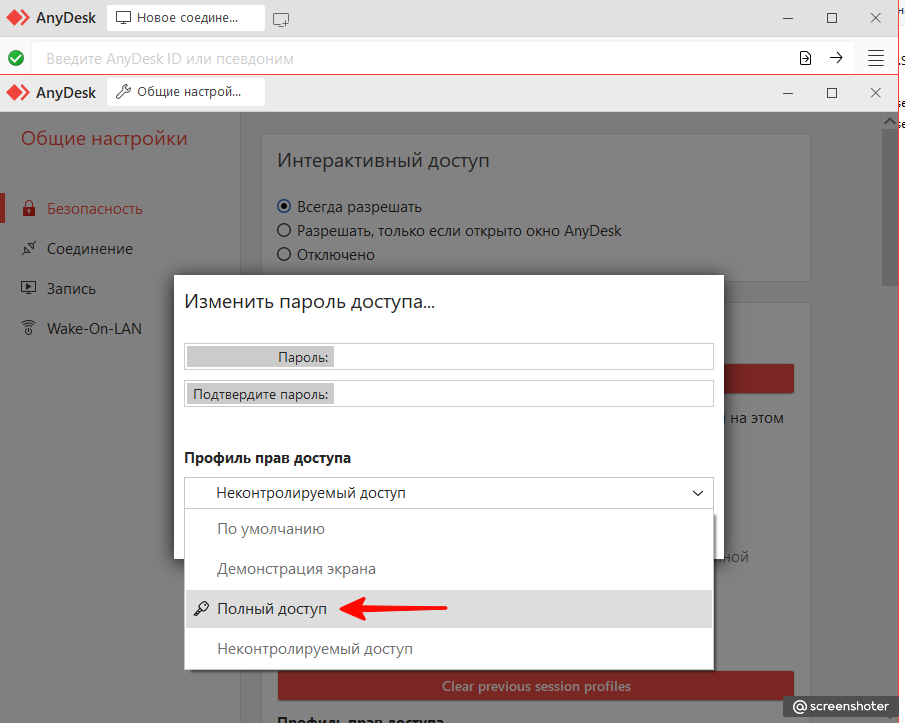
Task: Minimize the top AnyDesk window
Action: (788, 18)
